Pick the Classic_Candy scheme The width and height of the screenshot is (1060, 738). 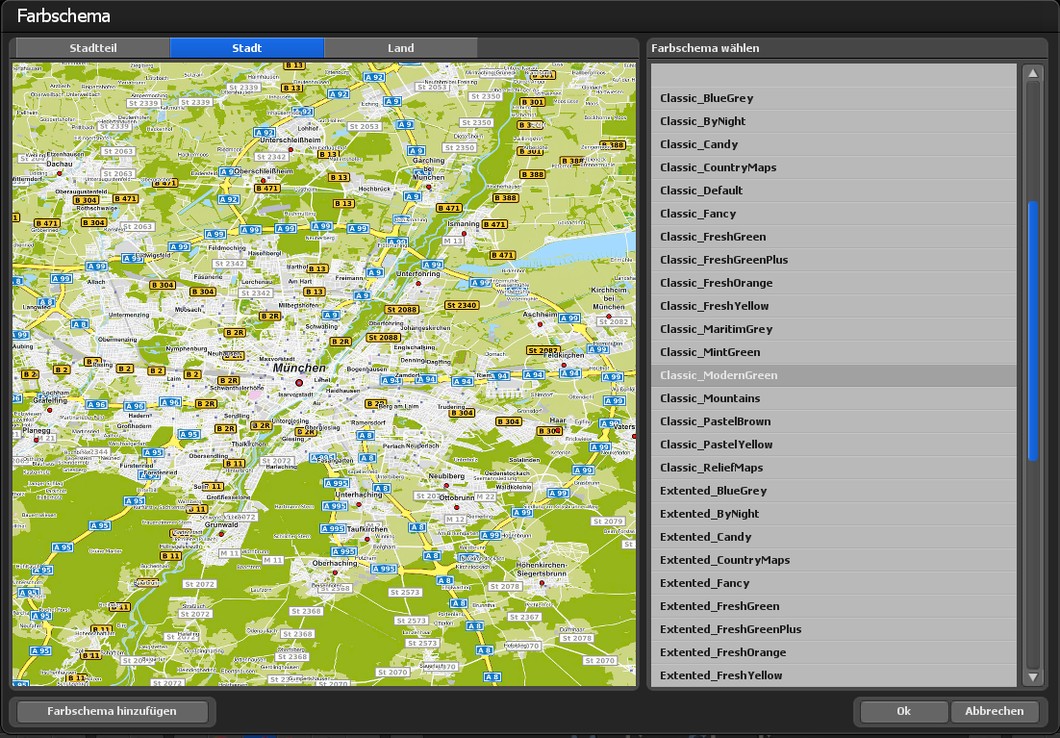click(x=699, y=144)
